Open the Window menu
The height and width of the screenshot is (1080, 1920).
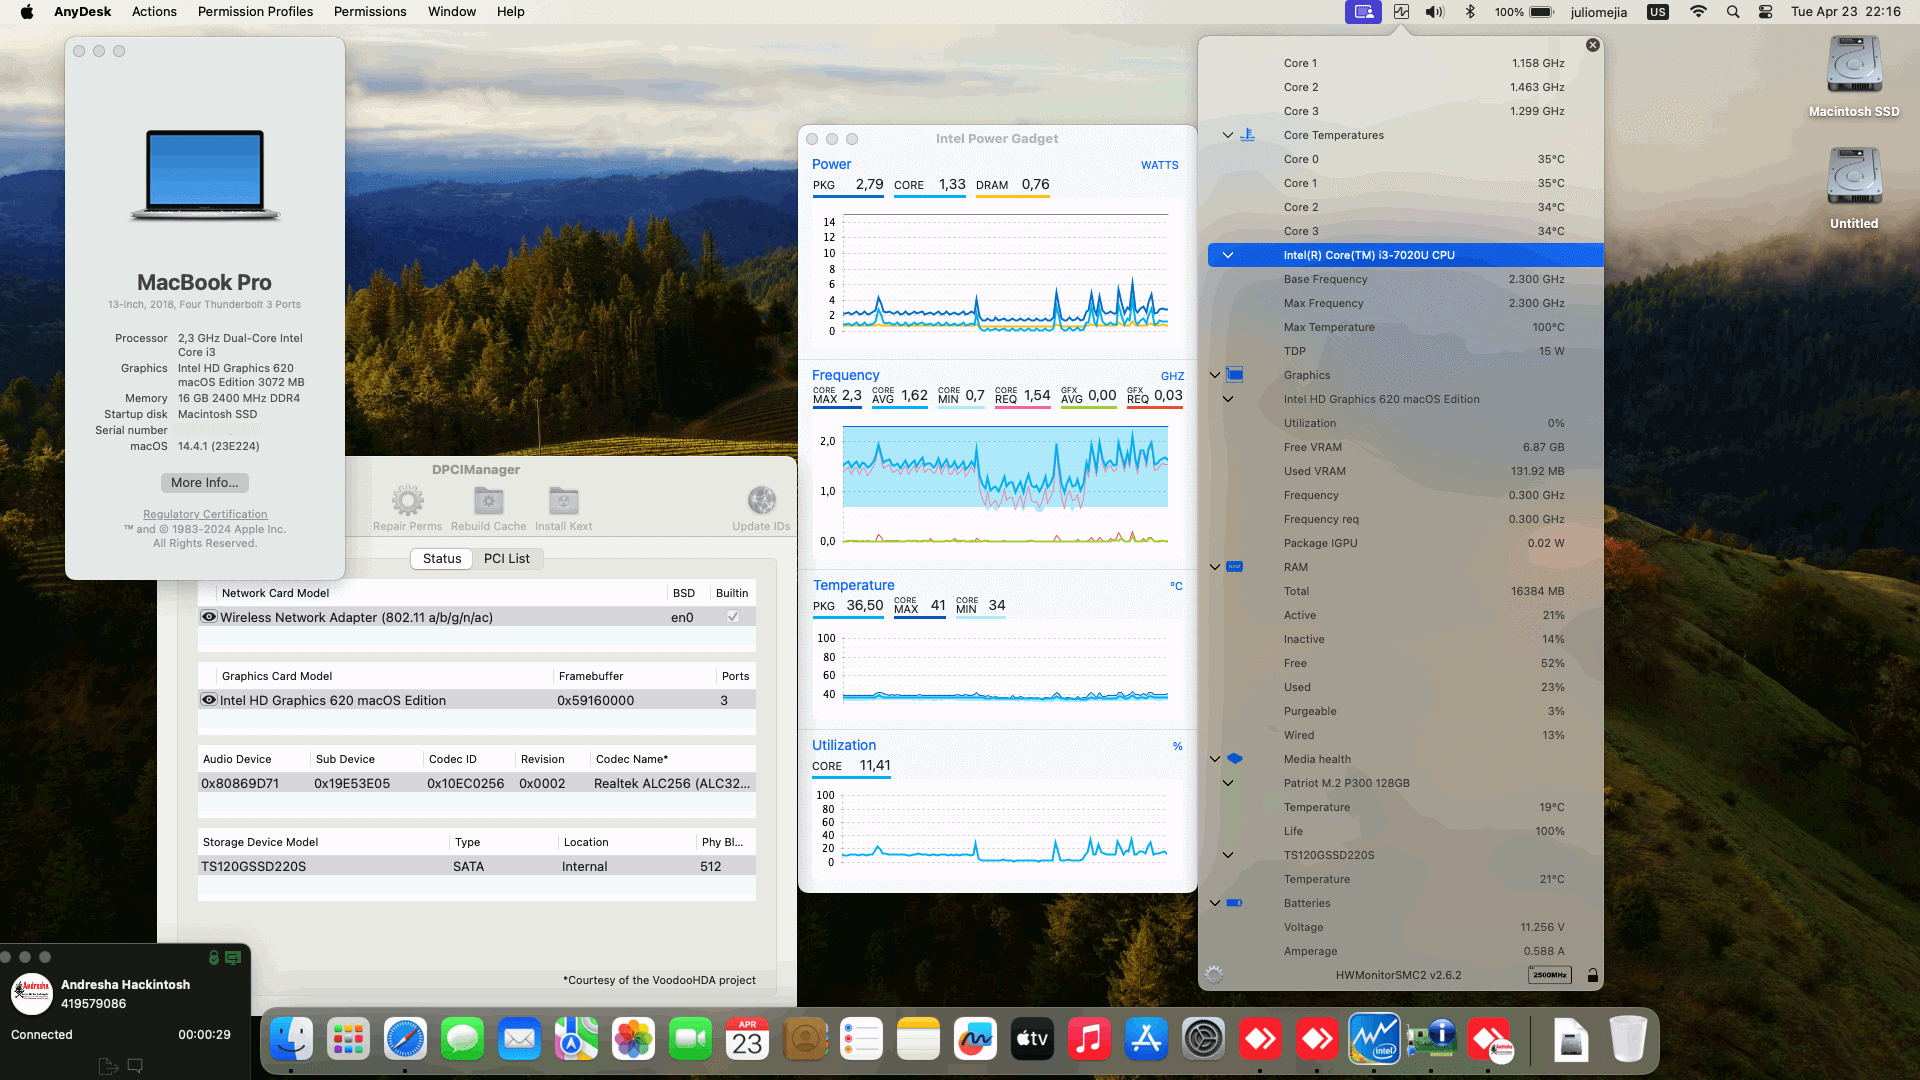pos(452,12)
